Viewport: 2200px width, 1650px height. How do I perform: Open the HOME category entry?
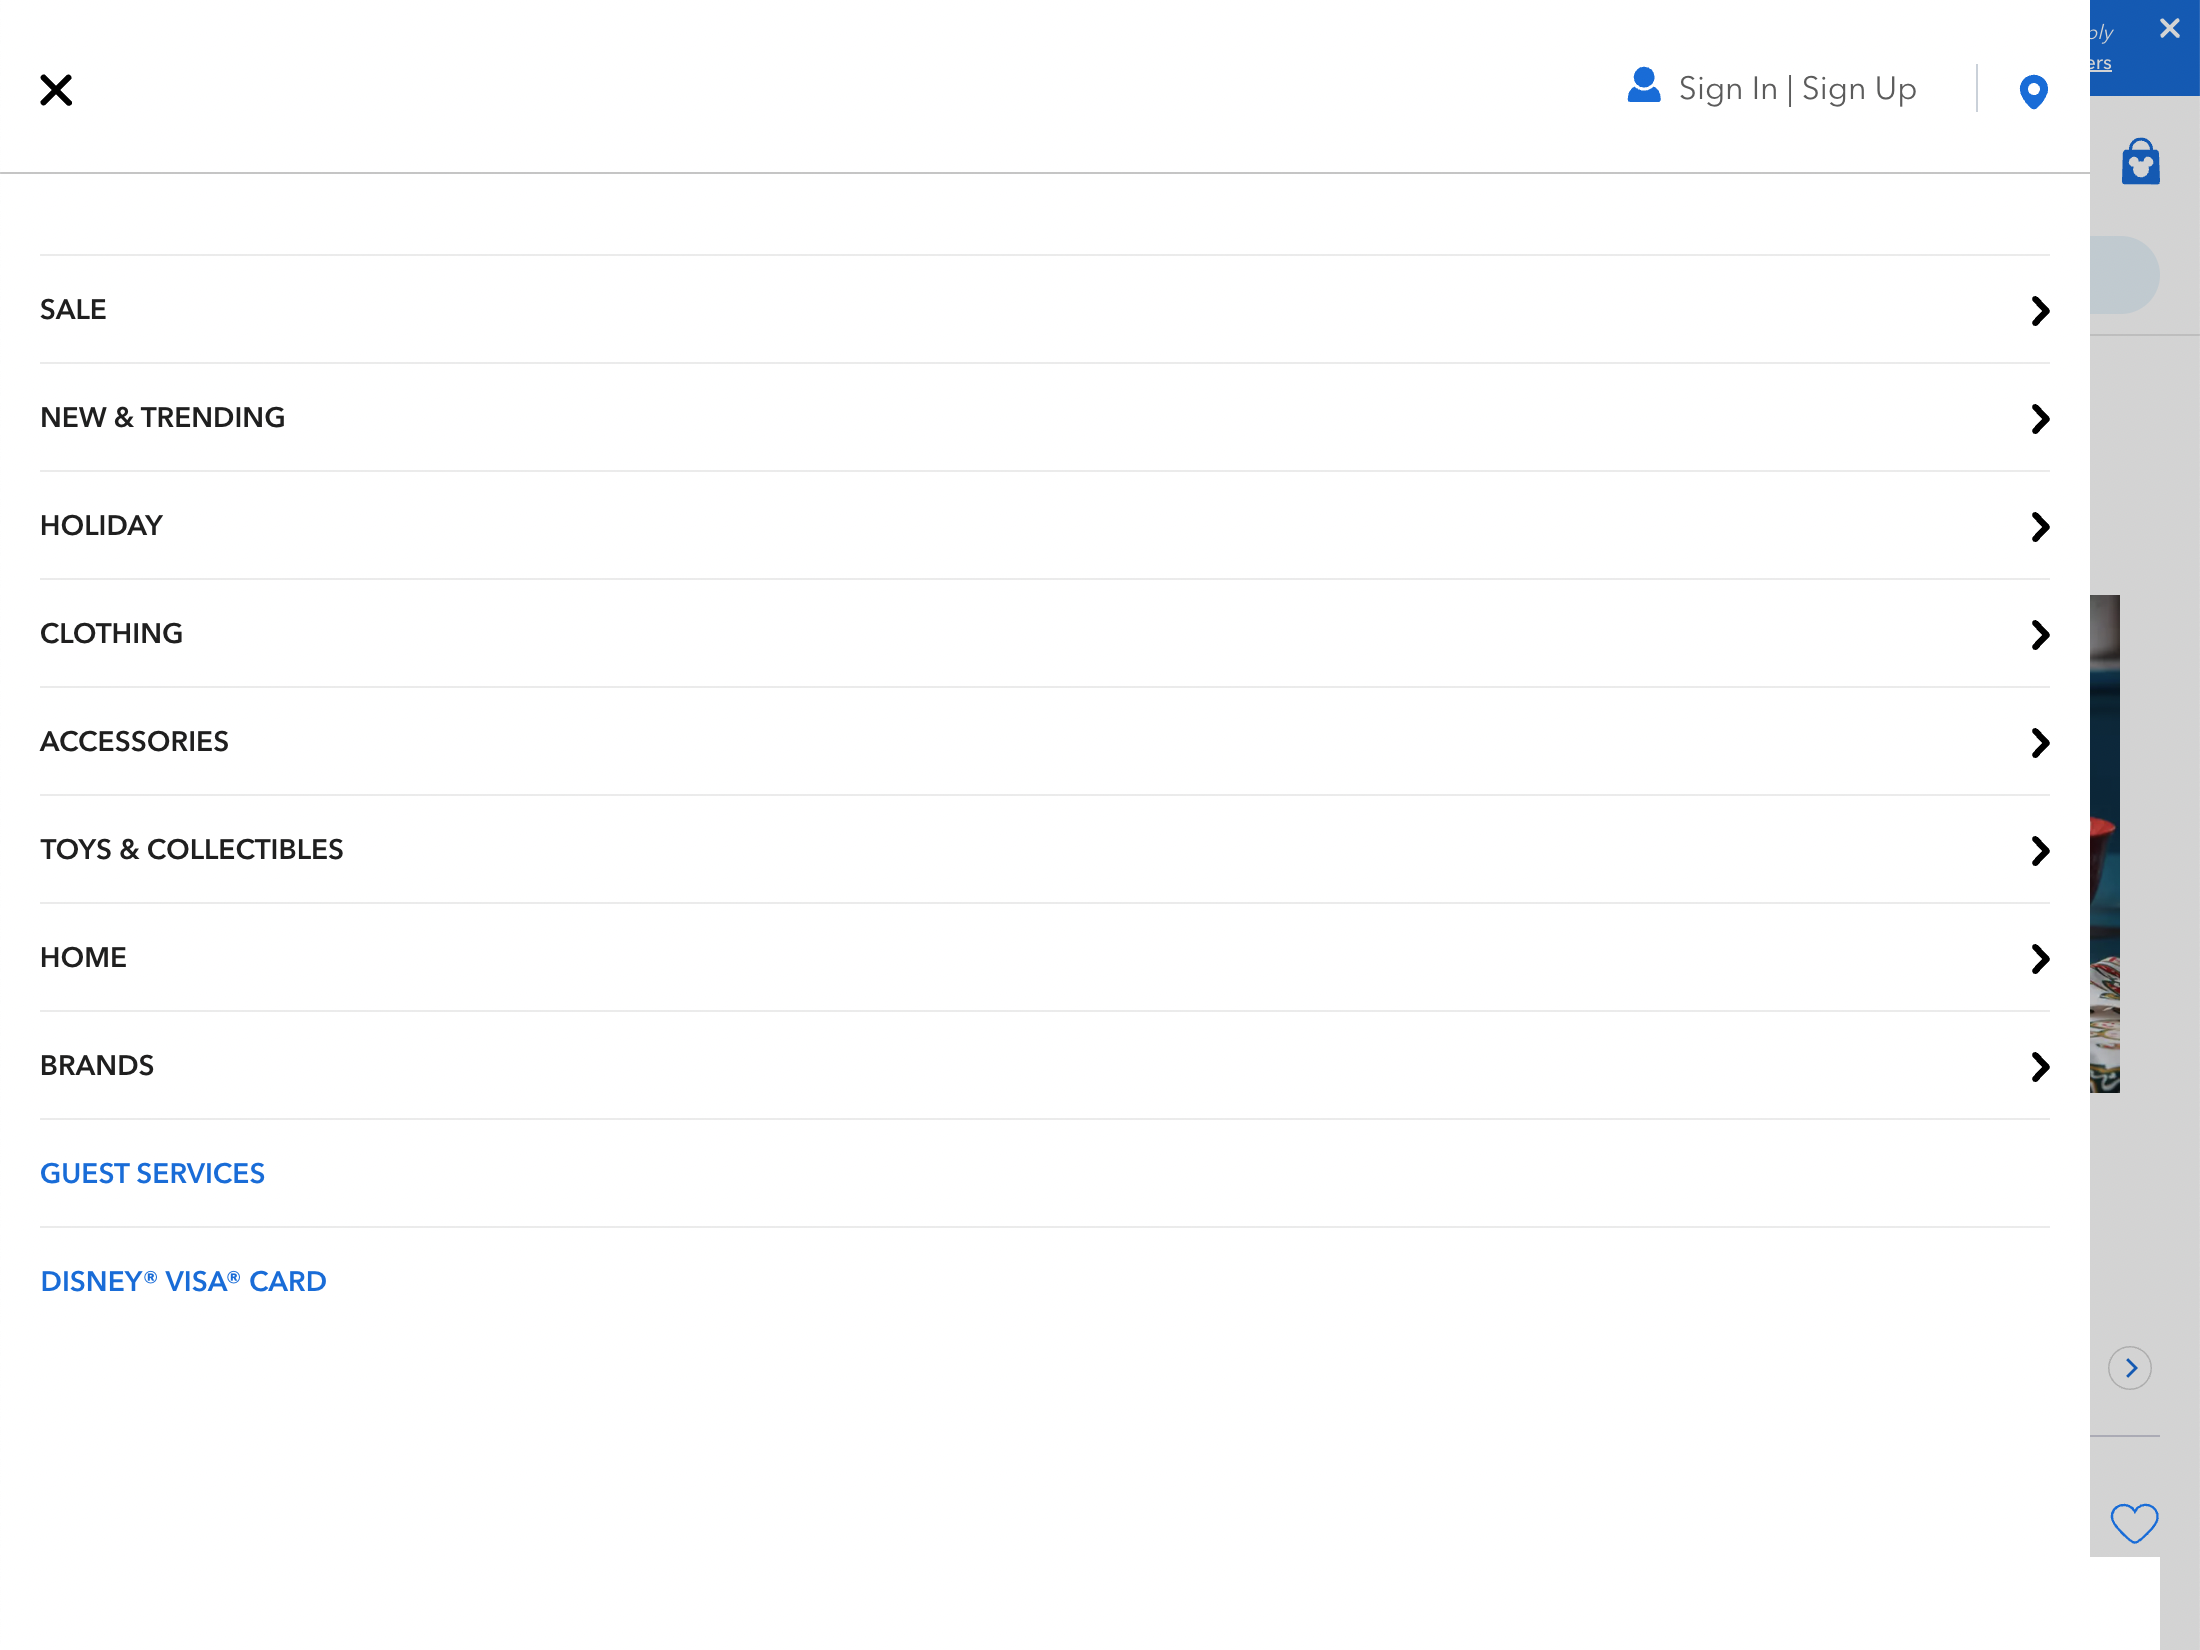[83, 957]
